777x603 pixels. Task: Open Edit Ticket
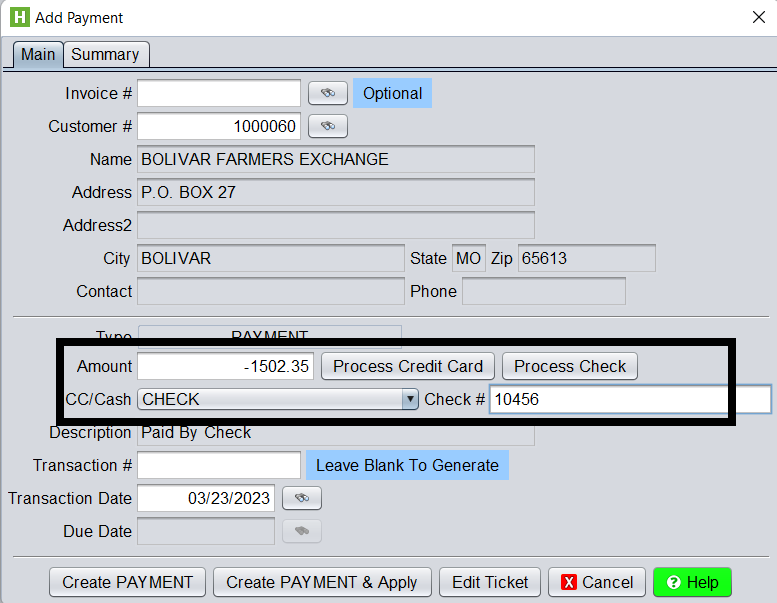click(x=490, y=582)
